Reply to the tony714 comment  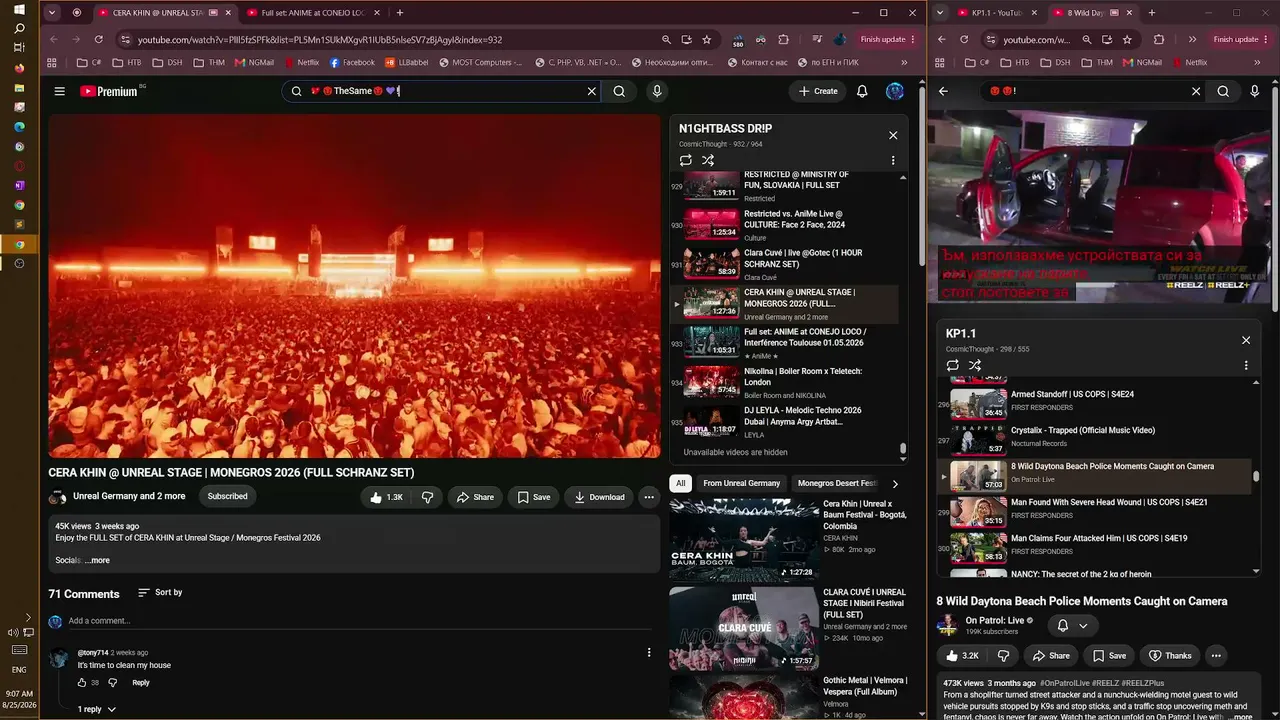click(141, 683)
